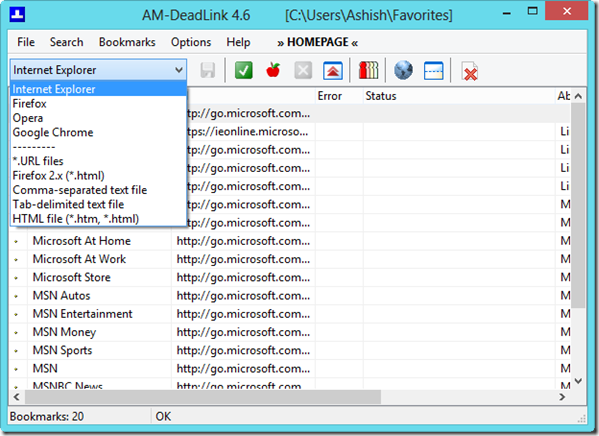Click the horizontal scrollbar right arrow
This screenshot has height=436, width=599.
coord(562,397)
